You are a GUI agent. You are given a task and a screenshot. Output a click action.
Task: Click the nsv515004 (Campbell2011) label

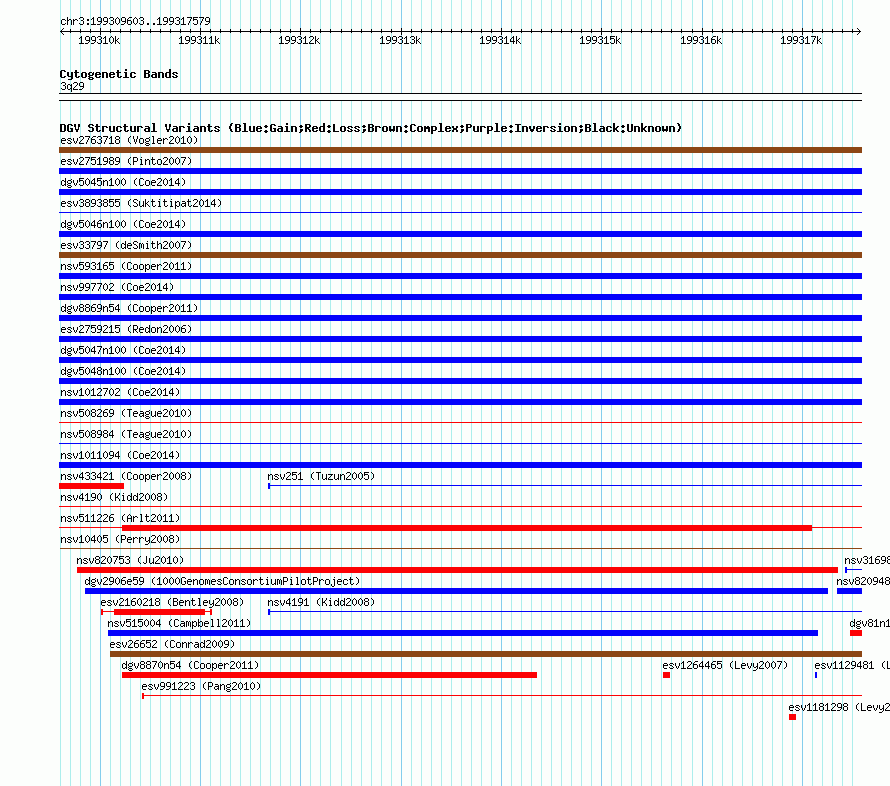[179, 623]
